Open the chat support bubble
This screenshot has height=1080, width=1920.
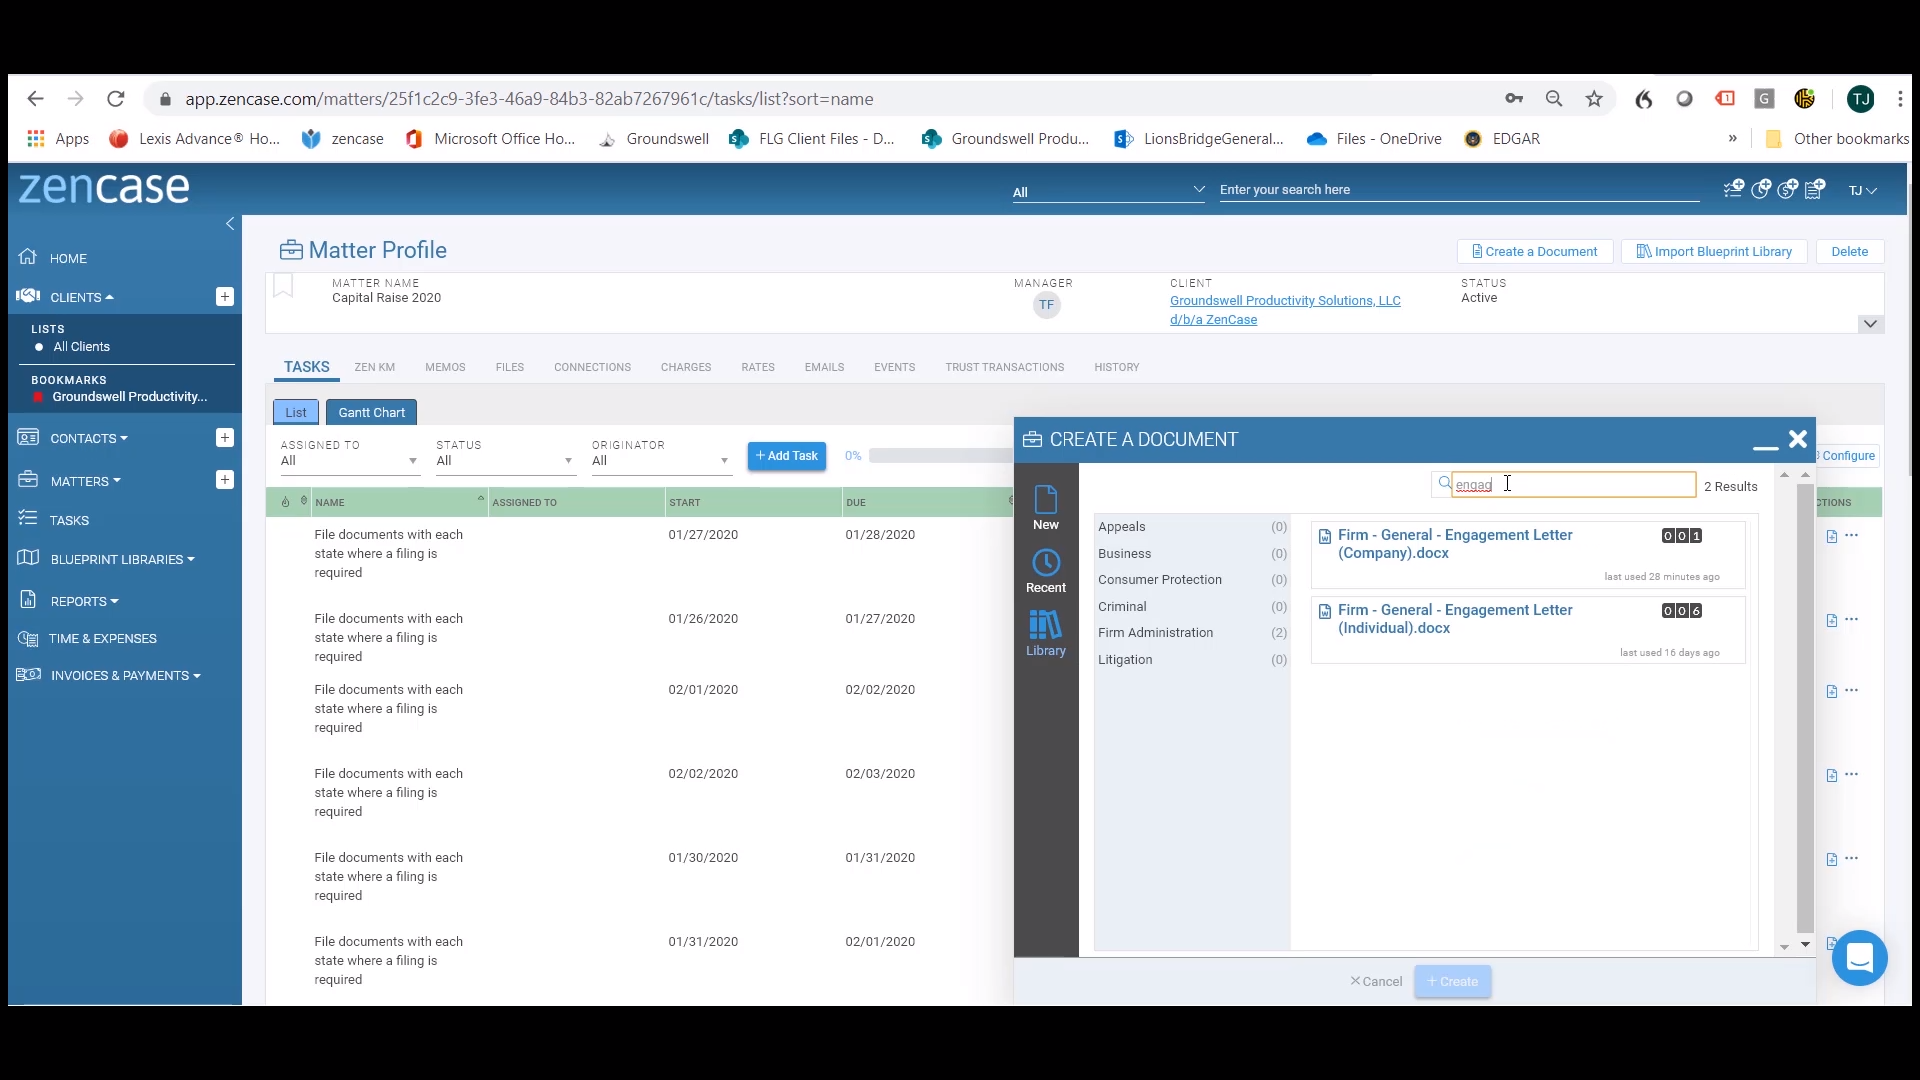pos(1859,957)
